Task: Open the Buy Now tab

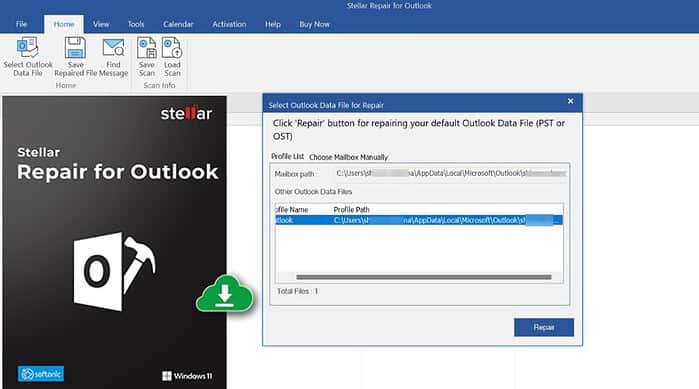Action: point(314,24)
